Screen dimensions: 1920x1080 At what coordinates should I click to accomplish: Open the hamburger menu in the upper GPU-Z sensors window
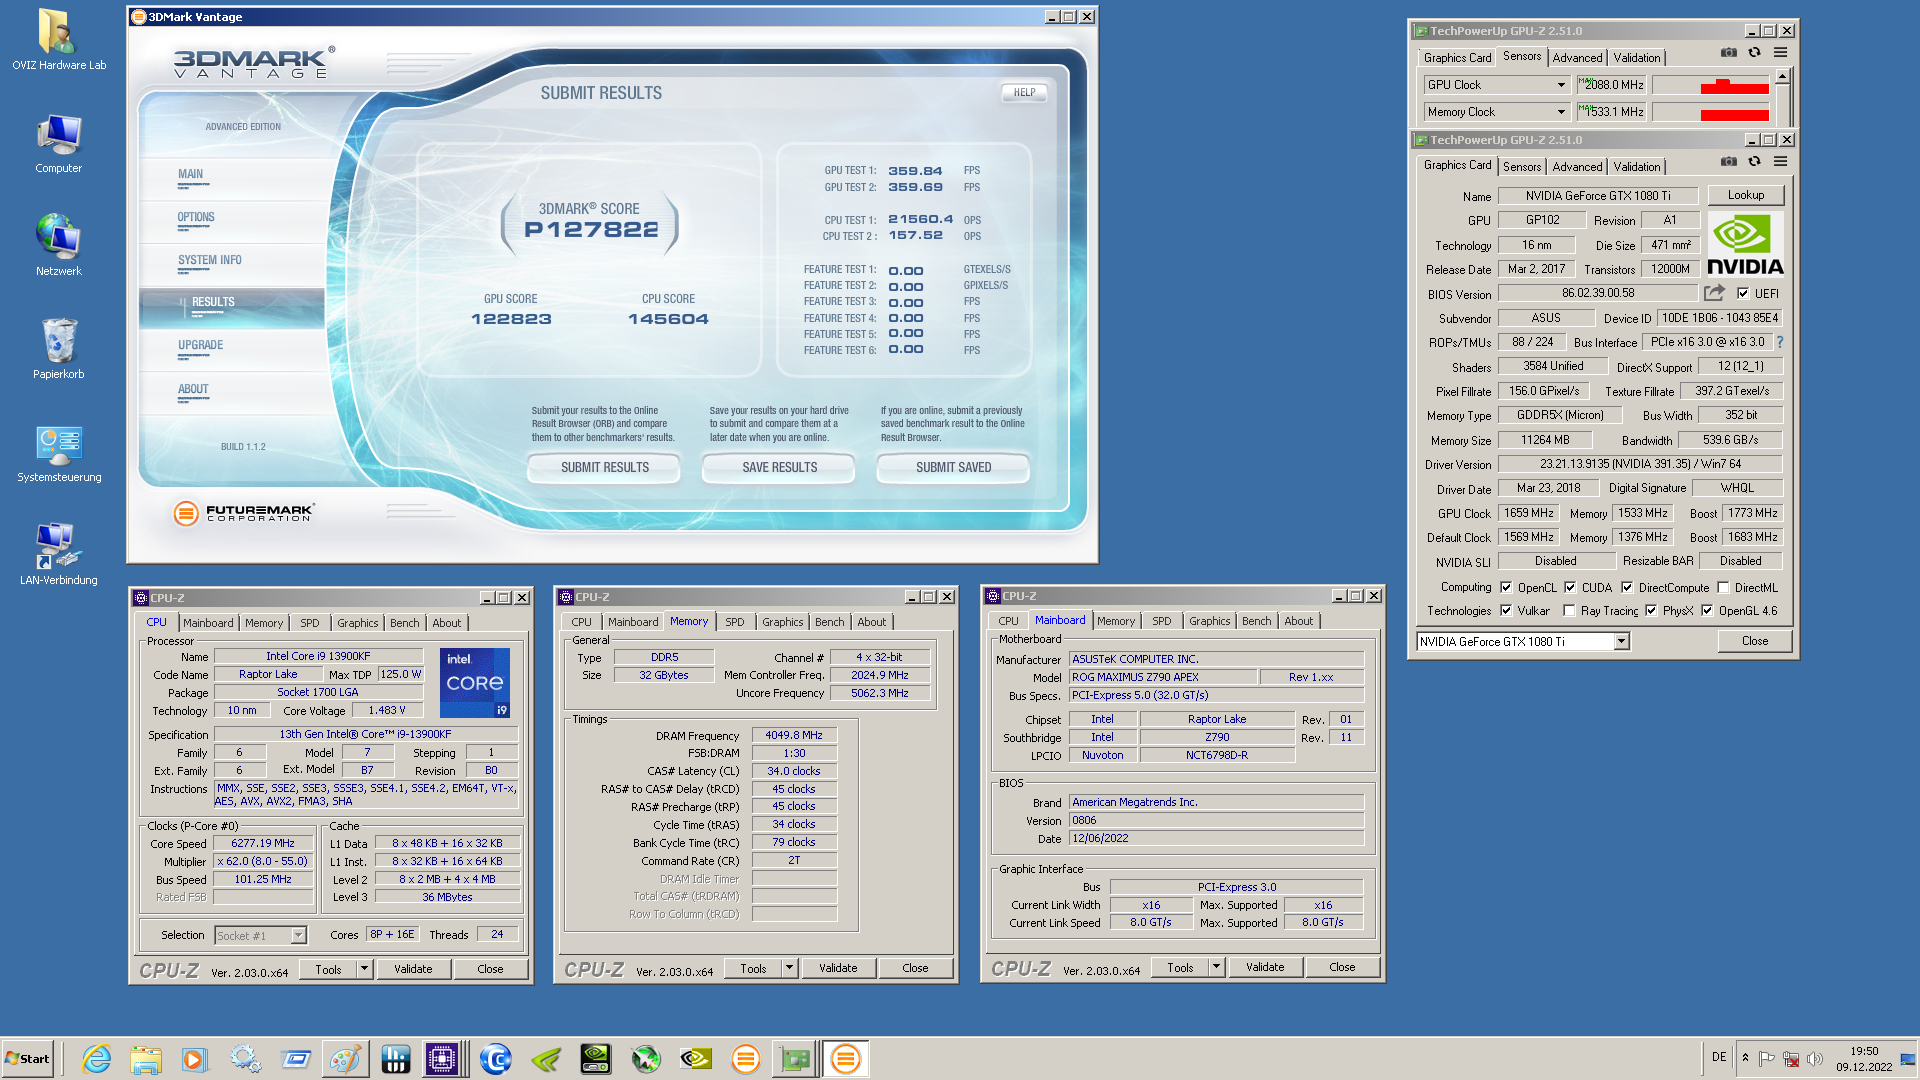(1780, 53)
